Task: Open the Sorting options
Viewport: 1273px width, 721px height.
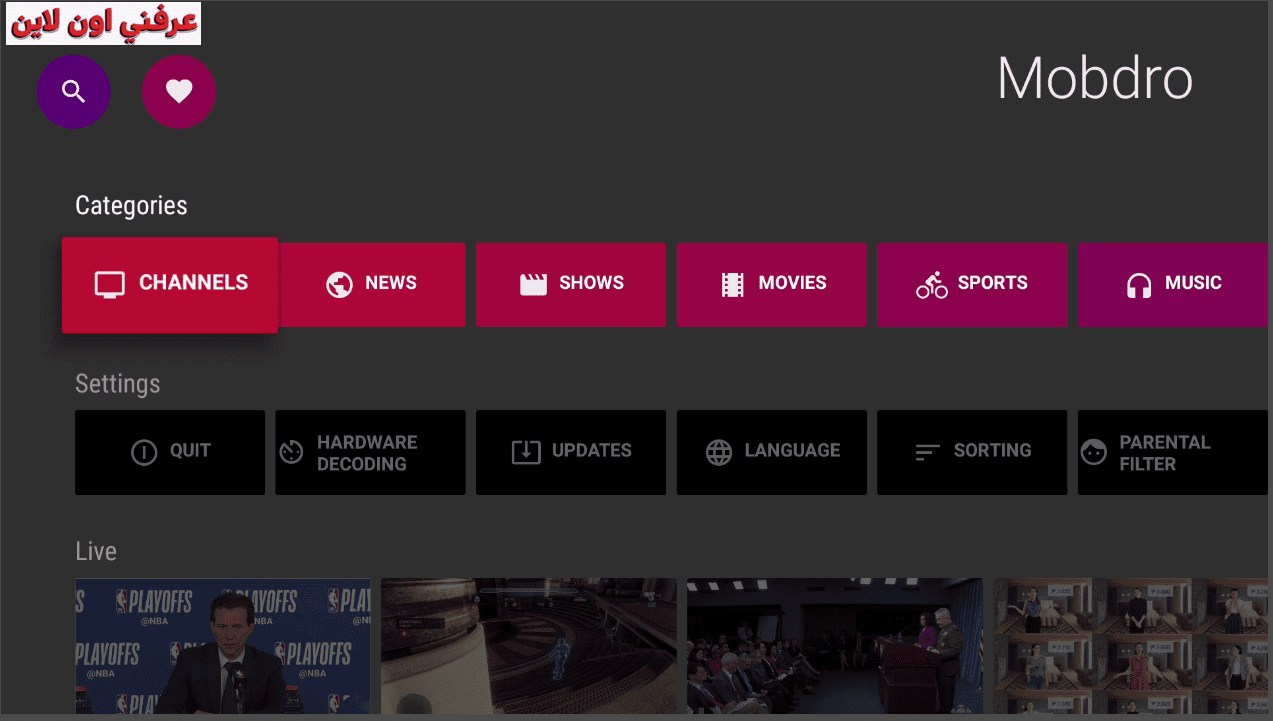Action: coord(971,452)
